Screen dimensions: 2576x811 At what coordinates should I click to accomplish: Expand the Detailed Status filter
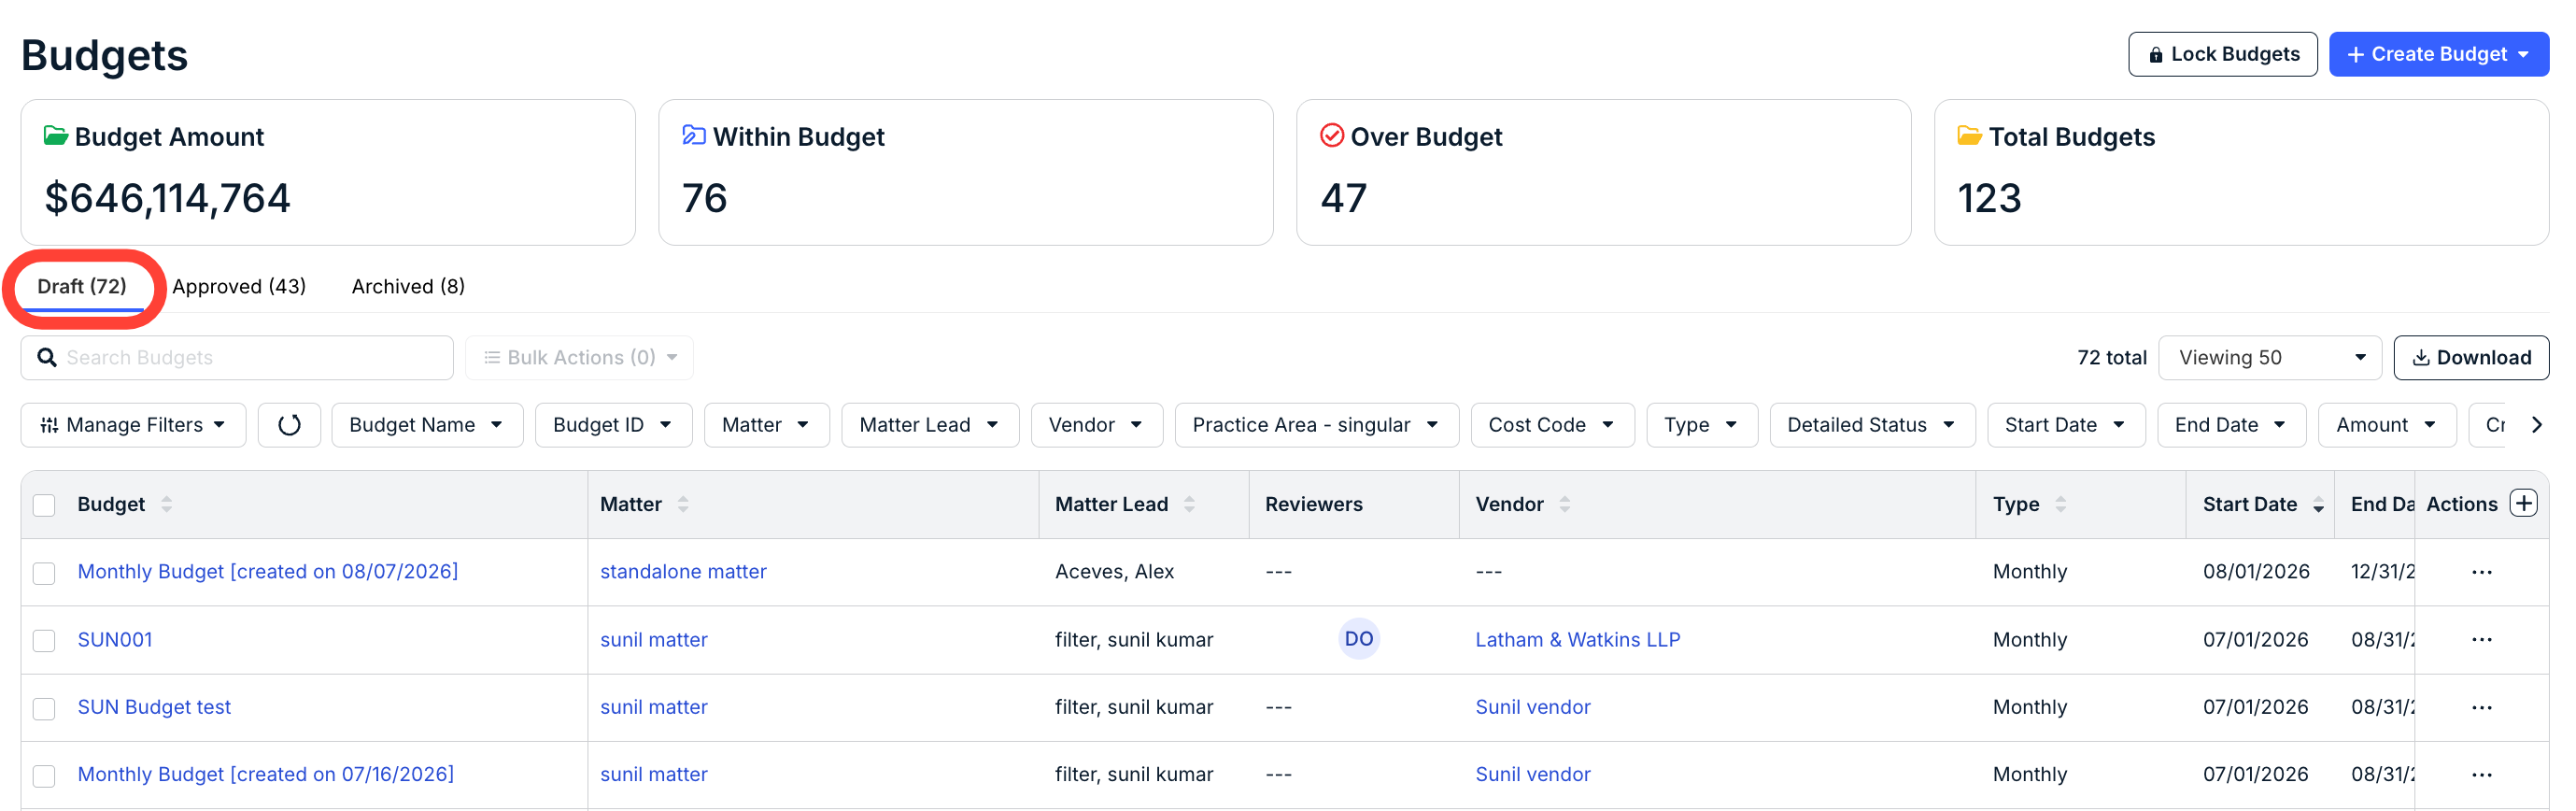(x=1872, y=425)
